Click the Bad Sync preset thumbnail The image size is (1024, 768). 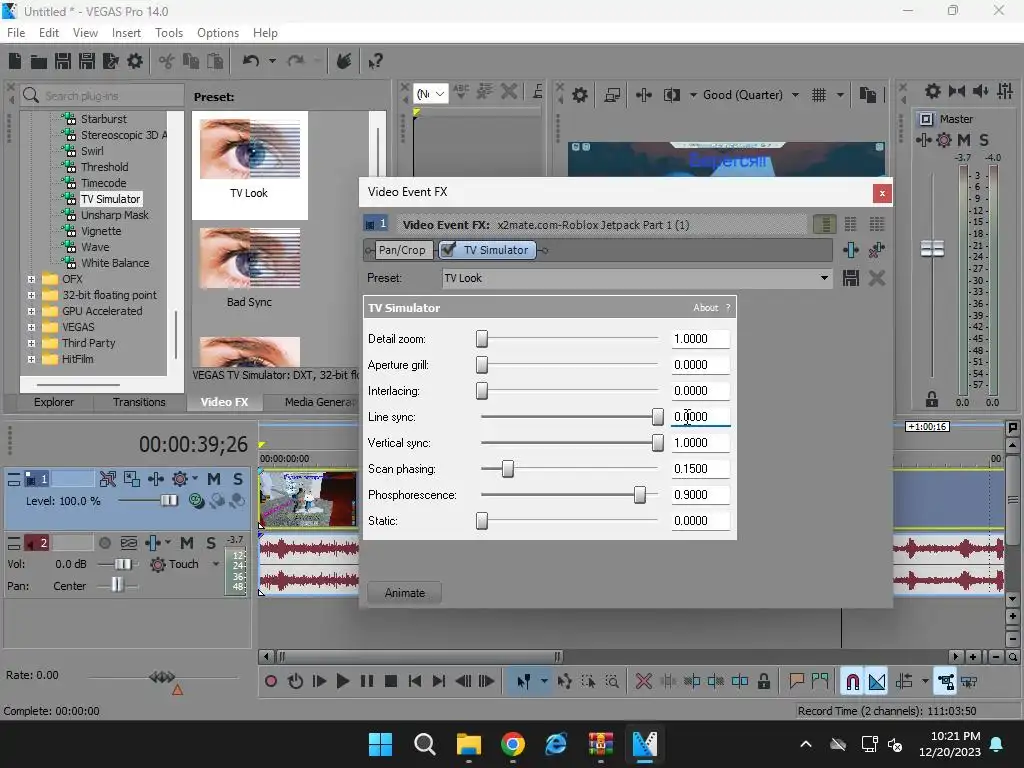(x=249, y=258)
